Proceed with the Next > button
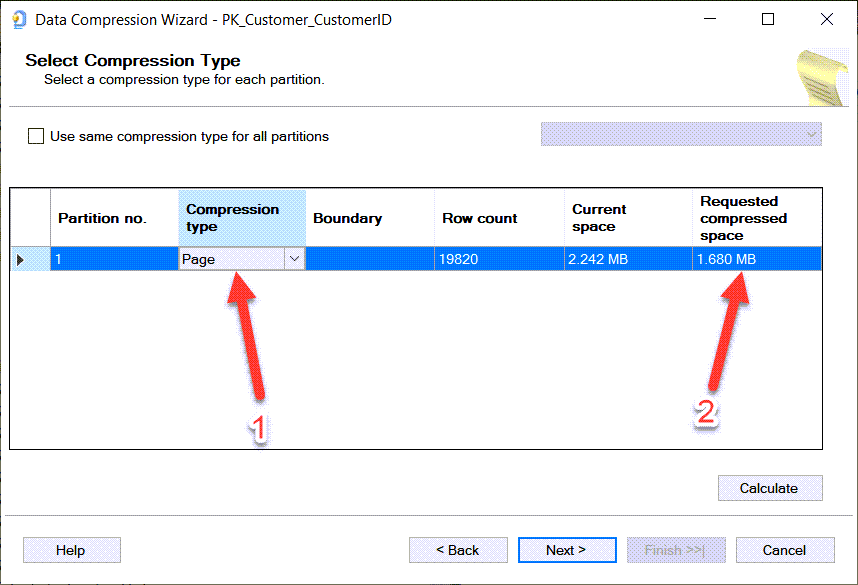The width and height of the screenshot is (858, 585). (567, 550)
